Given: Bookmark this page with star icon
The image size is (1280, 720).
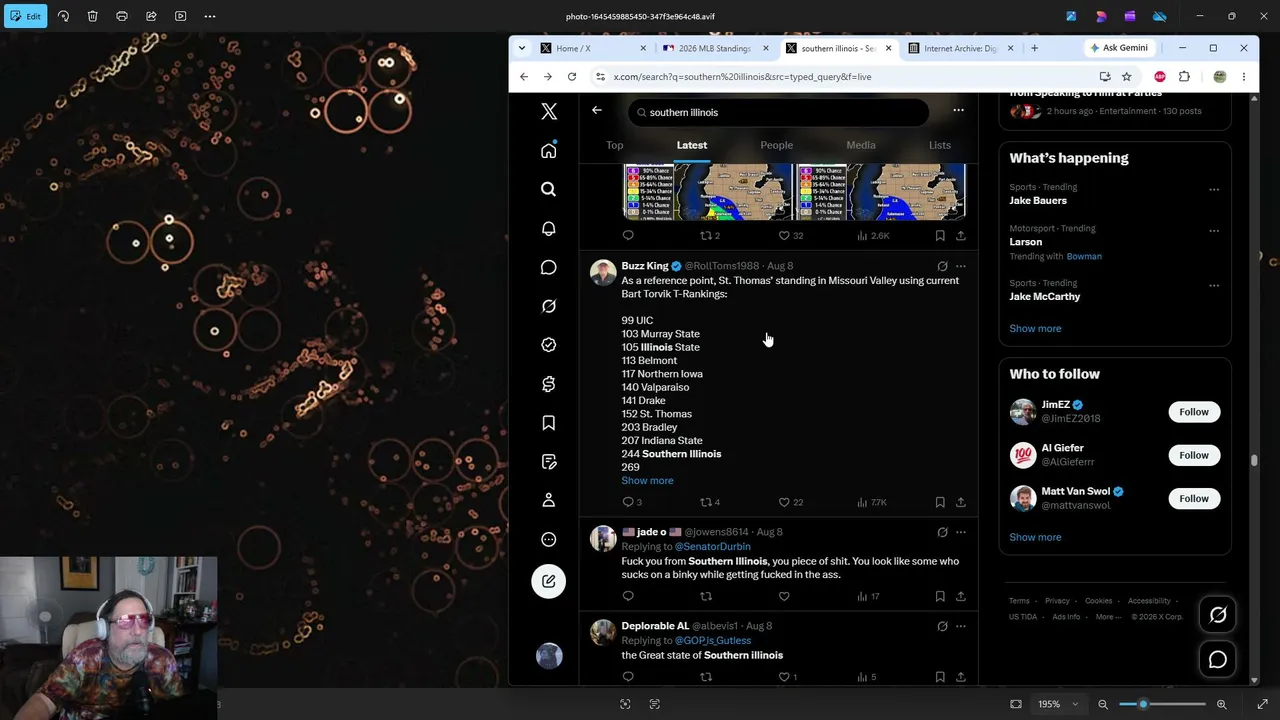Looking at the screenshot, I should point(1126,77).
